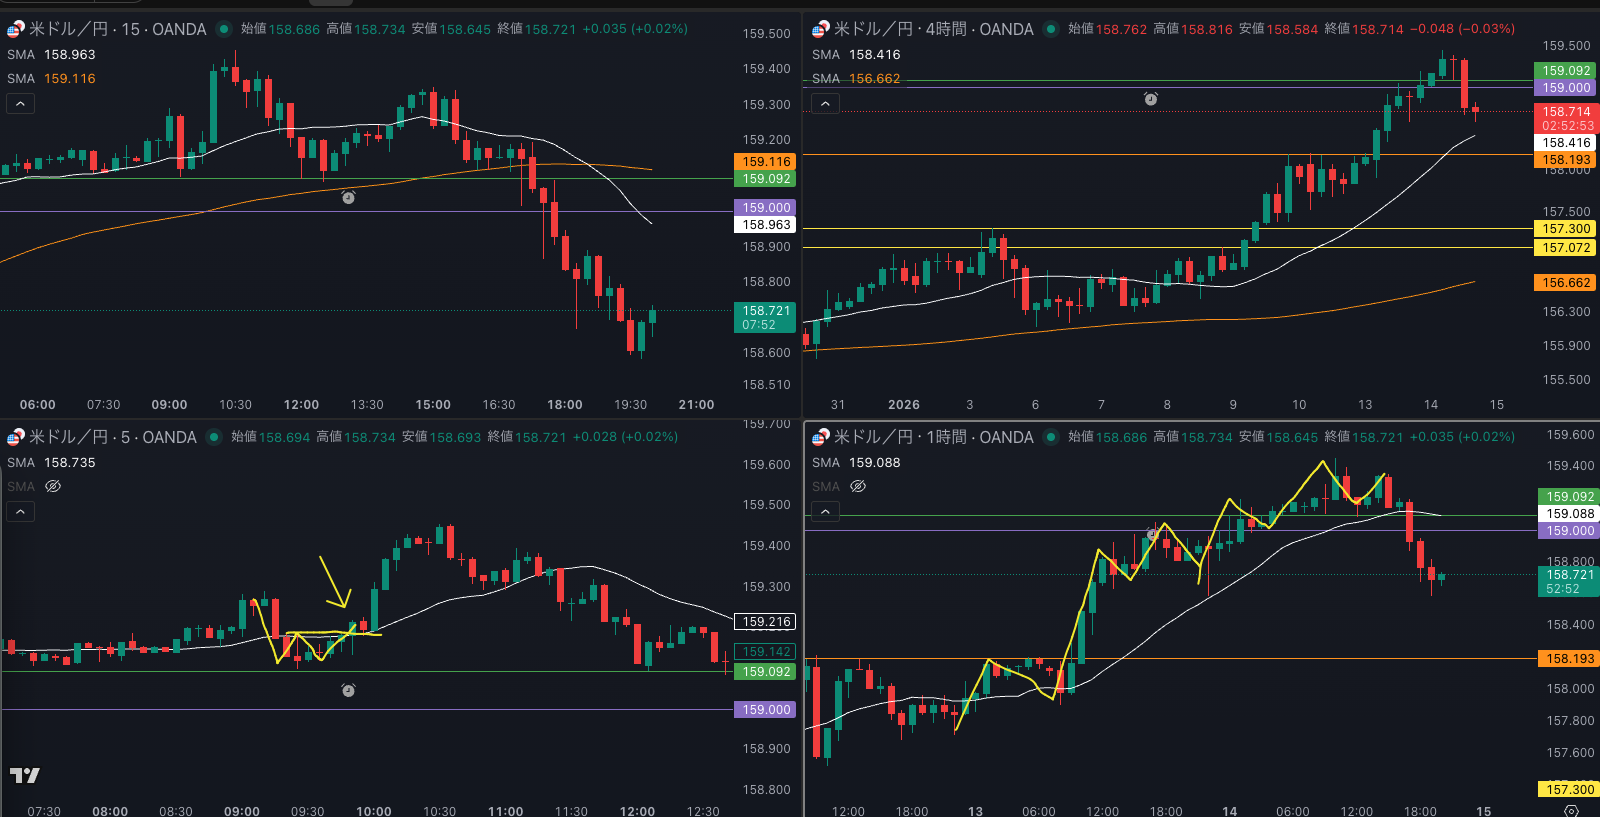
Task: Collapse indicator legend on 5-minute chart
Action: (x=20, y=511)
